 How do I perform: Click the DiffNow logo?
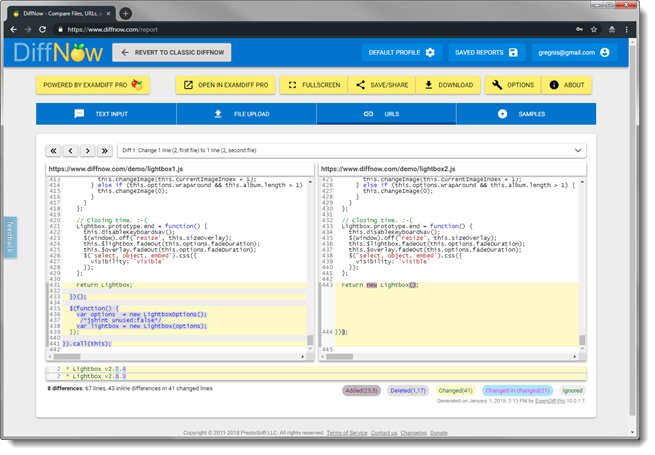(x=58, y=53)
